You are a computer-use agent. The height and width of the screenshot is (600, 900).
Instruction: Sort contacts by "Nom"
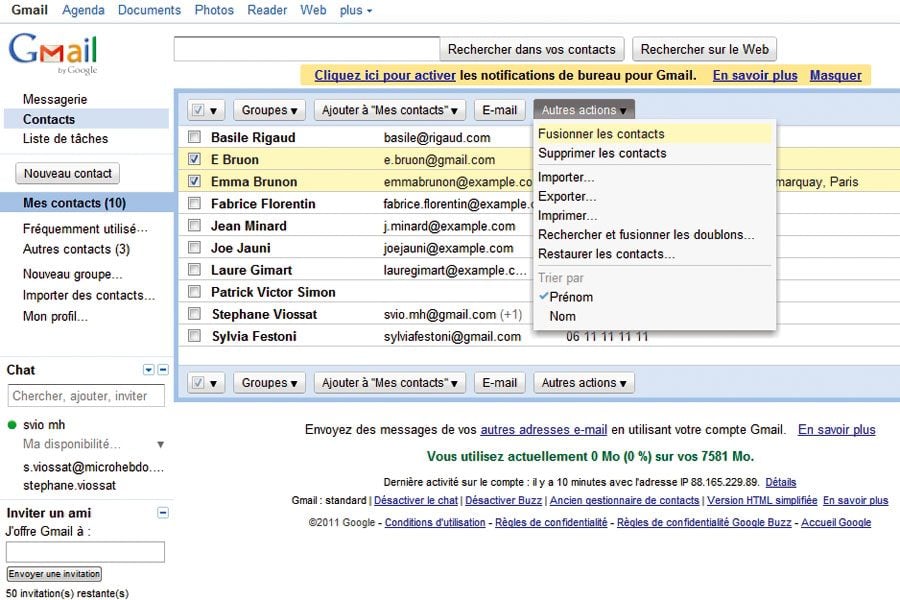563,317
